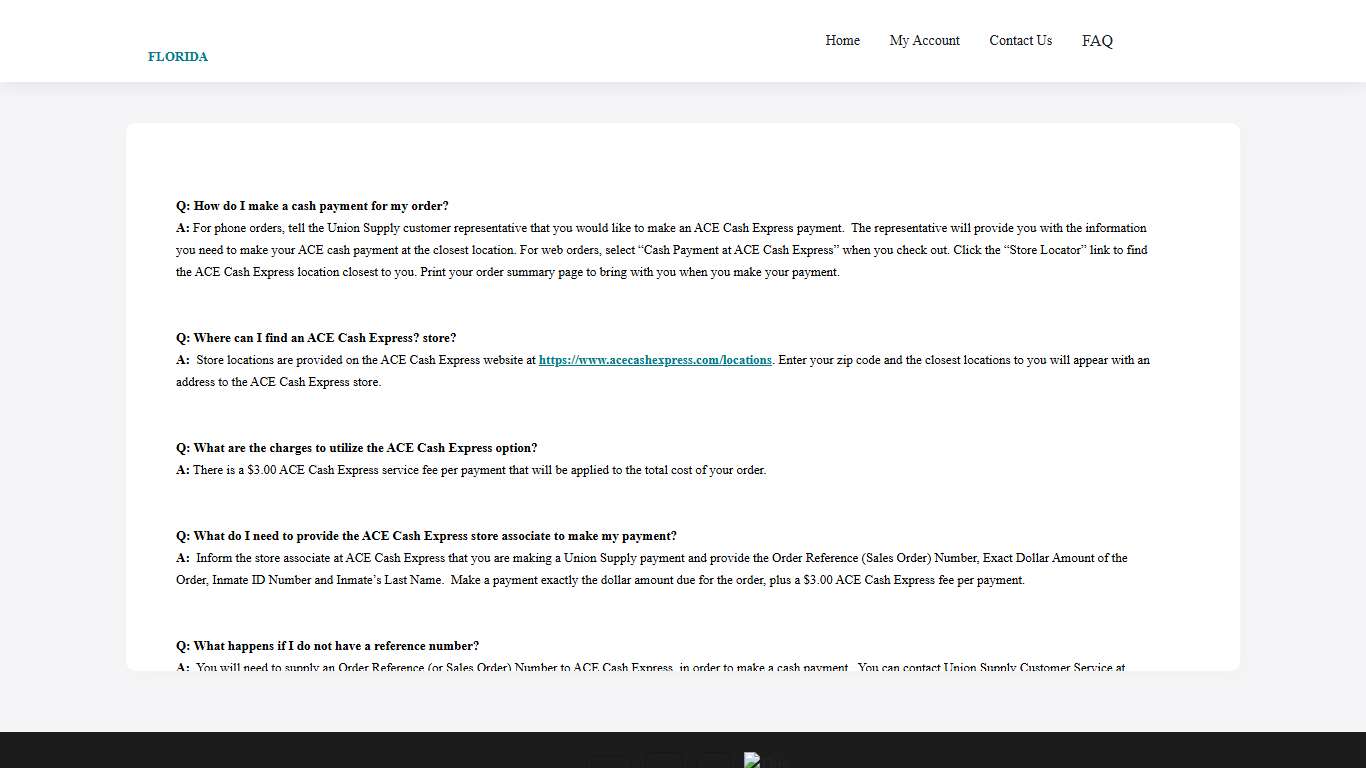The image size is (1366, 768).
Task: Click the dark footer bar
Action: (300, 750)
